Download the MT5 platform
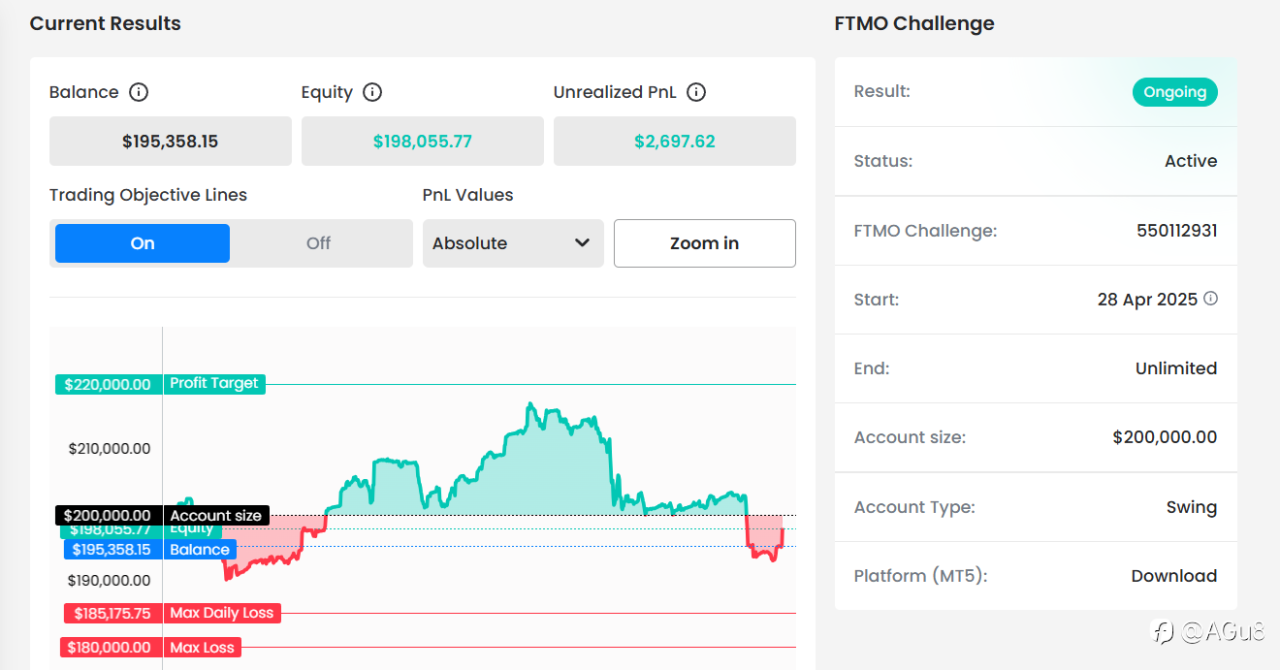 1174,576
